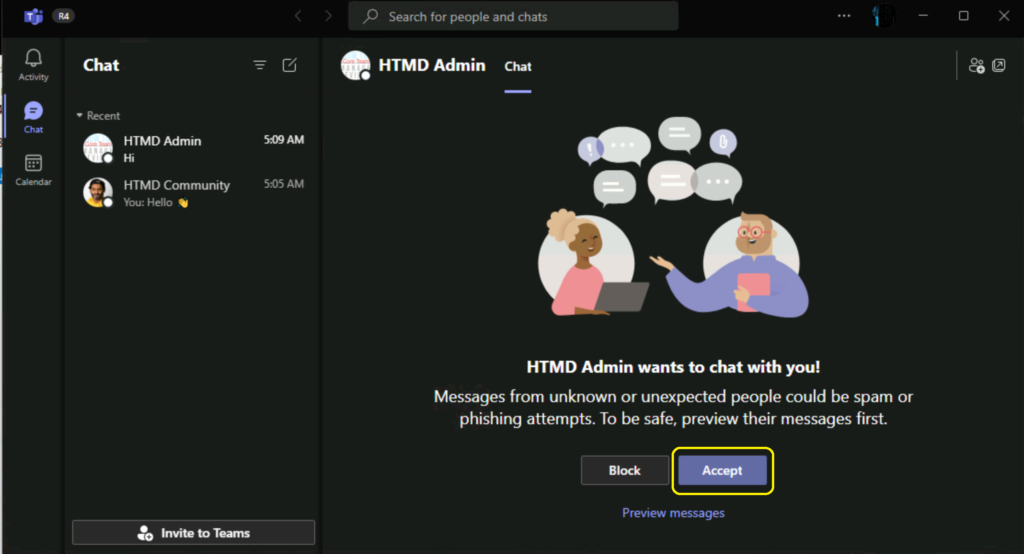Maximize the Teams window

(x=963, y=16)
